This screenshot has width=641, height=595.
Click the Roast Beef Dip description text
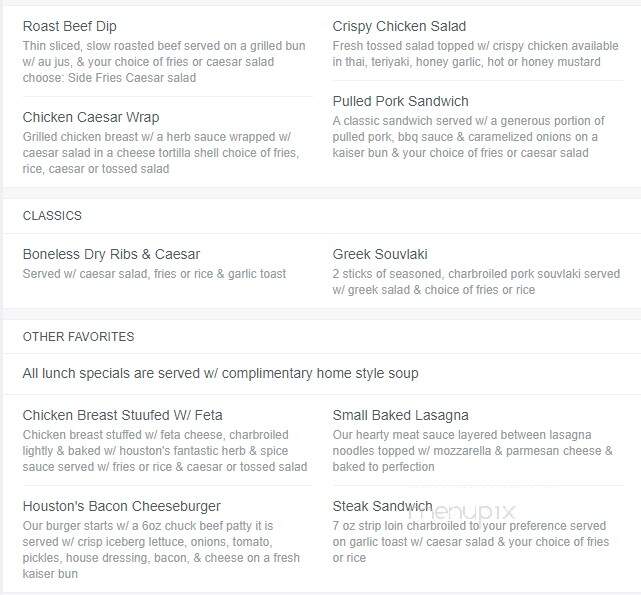point(164,62)
